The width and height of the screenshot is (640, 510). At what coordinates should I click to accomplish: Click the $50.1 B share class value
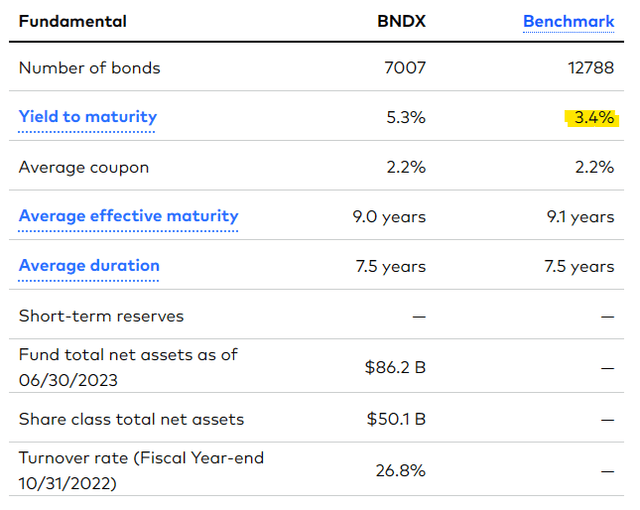(396, 419)
